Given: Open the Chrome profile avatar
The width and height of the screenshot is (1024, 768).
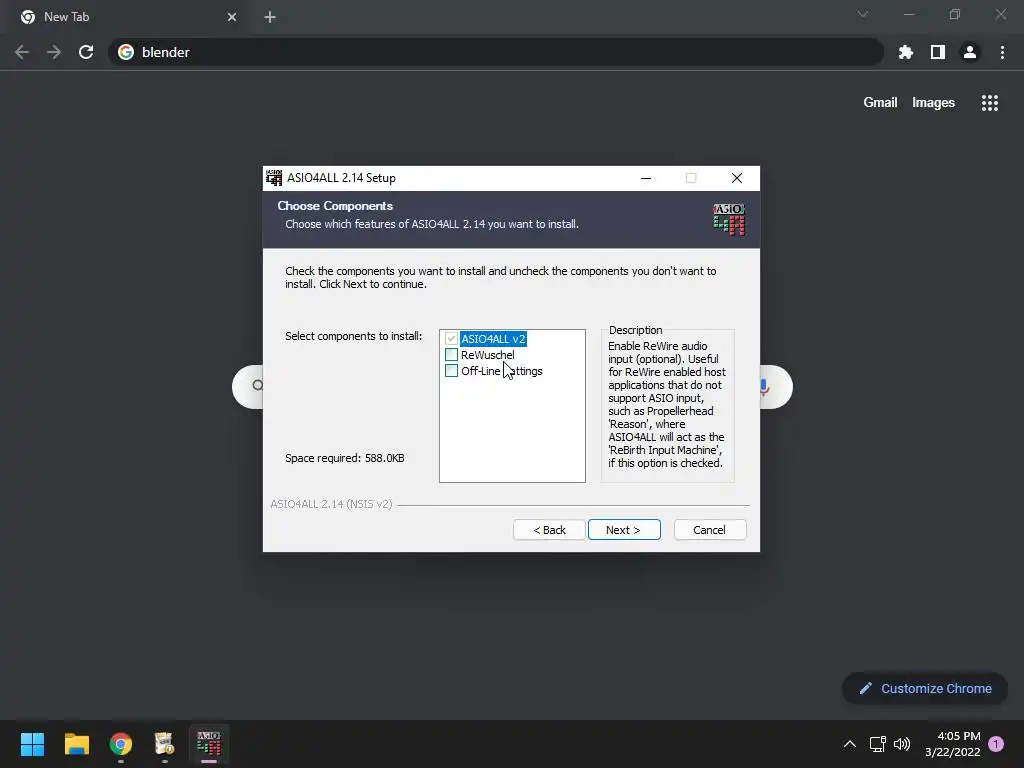Looking at the screenshot, I should click(970, 52).
